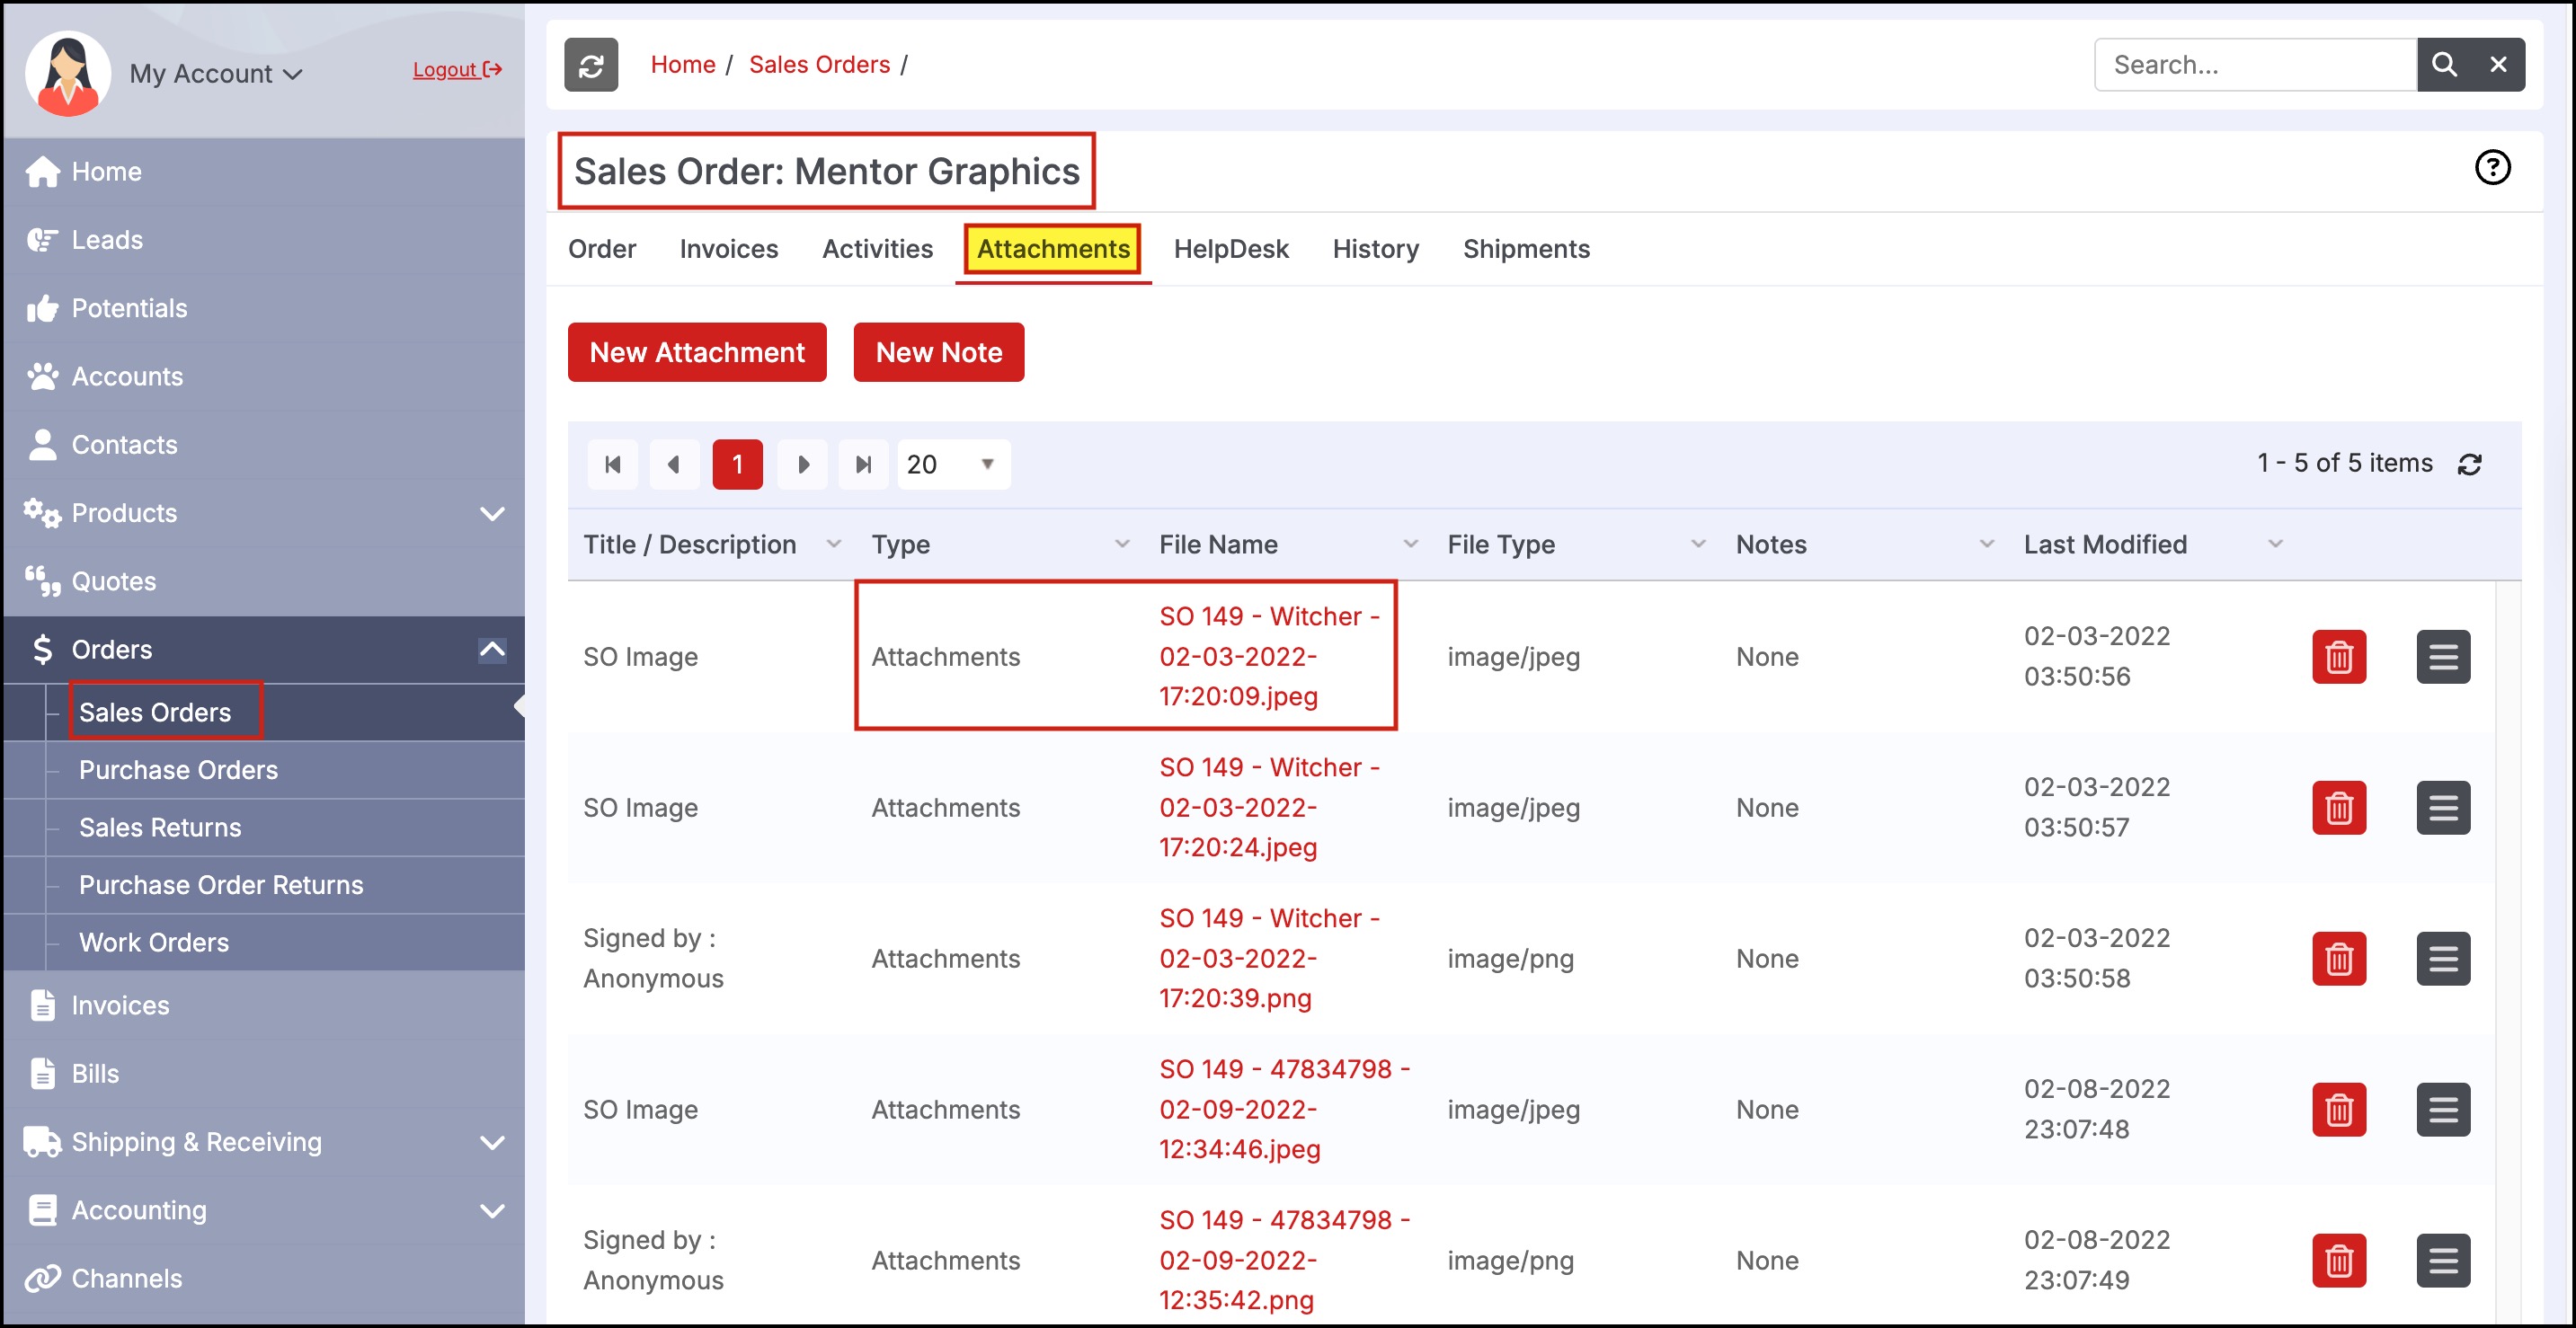Open Title / Description column filter menu
The height and width of the screenshot is (1328, 2576).
[x=833, y=544]
